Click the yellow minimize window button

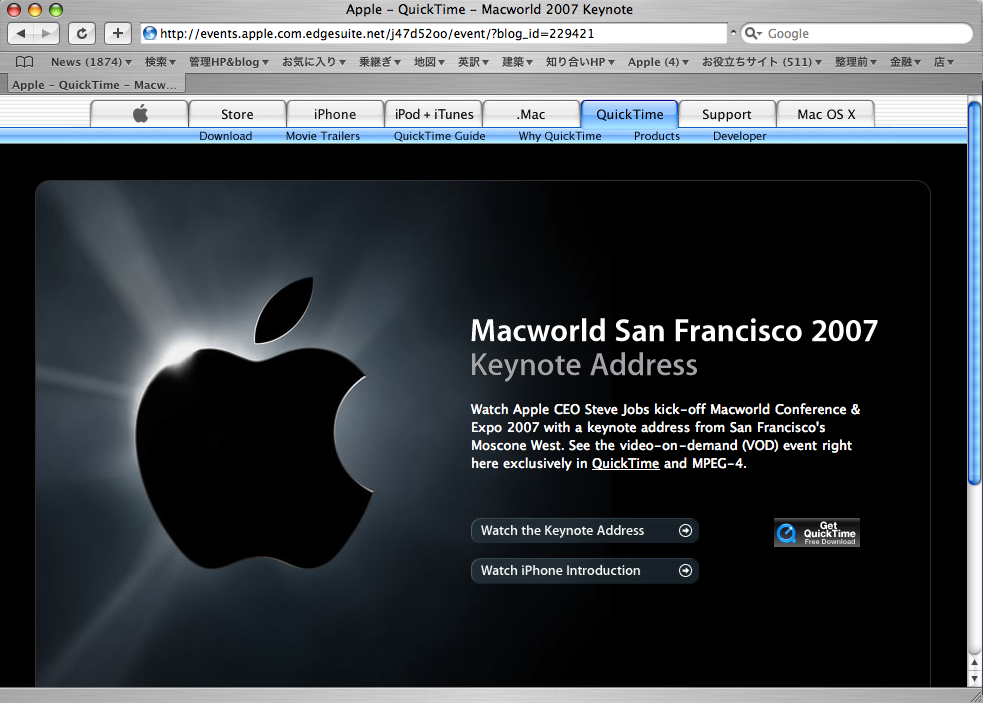tap(35, 9)
